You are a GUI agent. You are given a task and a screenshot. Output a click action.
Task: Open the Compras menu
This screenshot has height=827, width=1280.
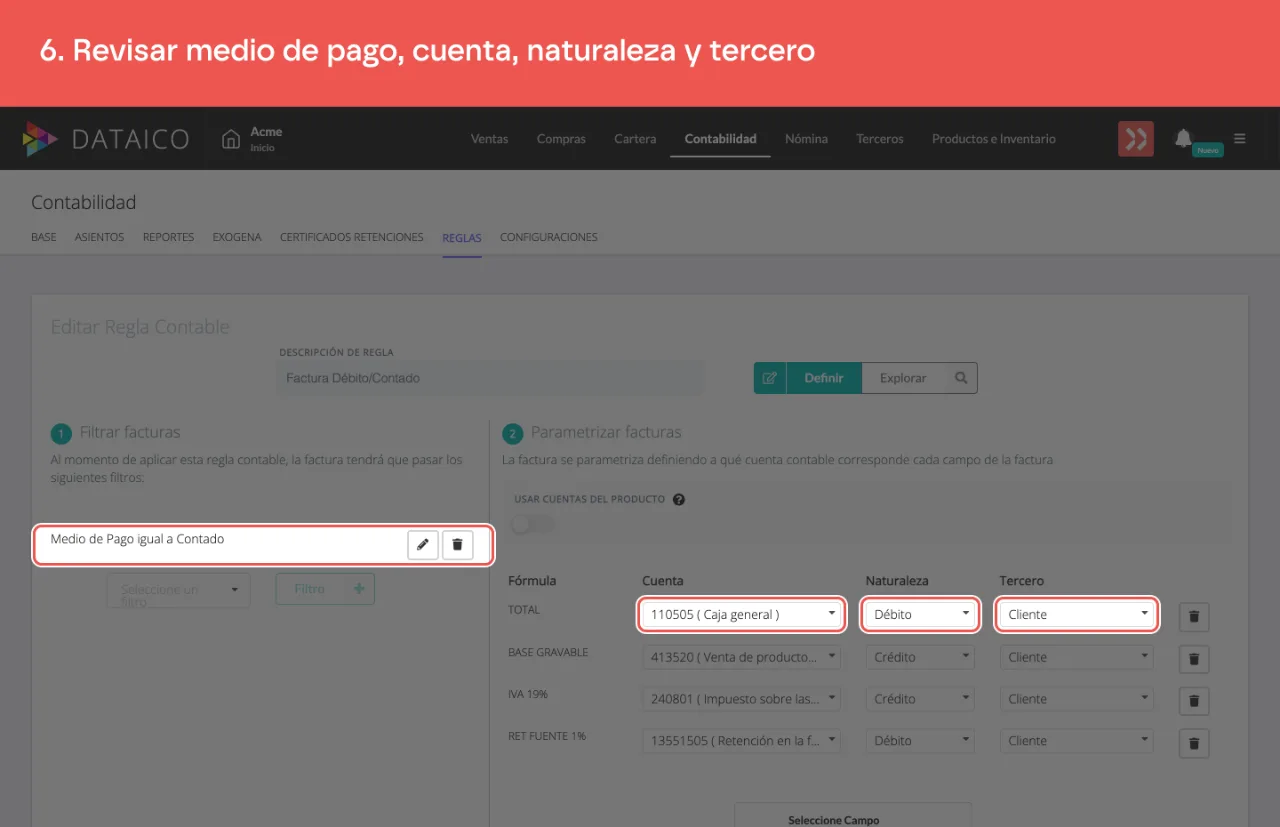561,139
